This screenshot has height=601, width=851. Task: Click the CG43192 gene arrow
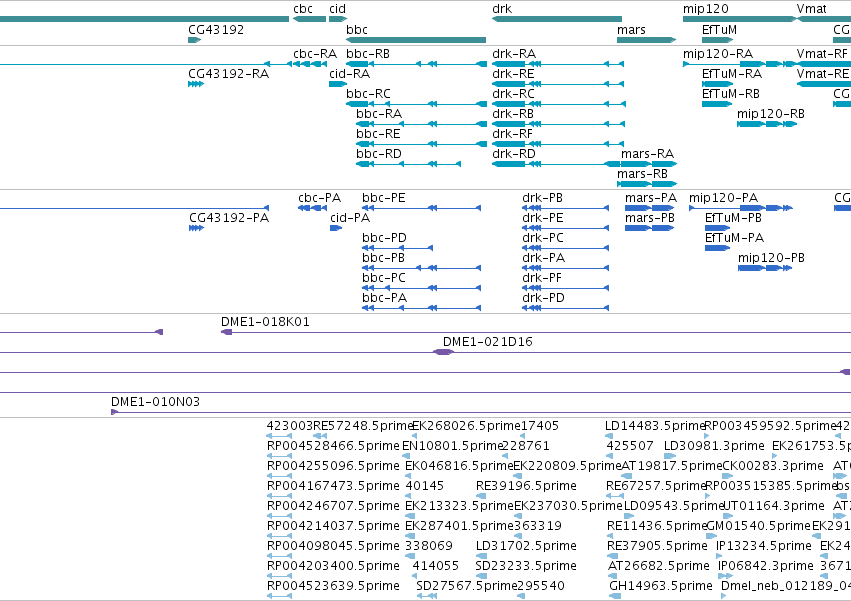click(194, 40)
